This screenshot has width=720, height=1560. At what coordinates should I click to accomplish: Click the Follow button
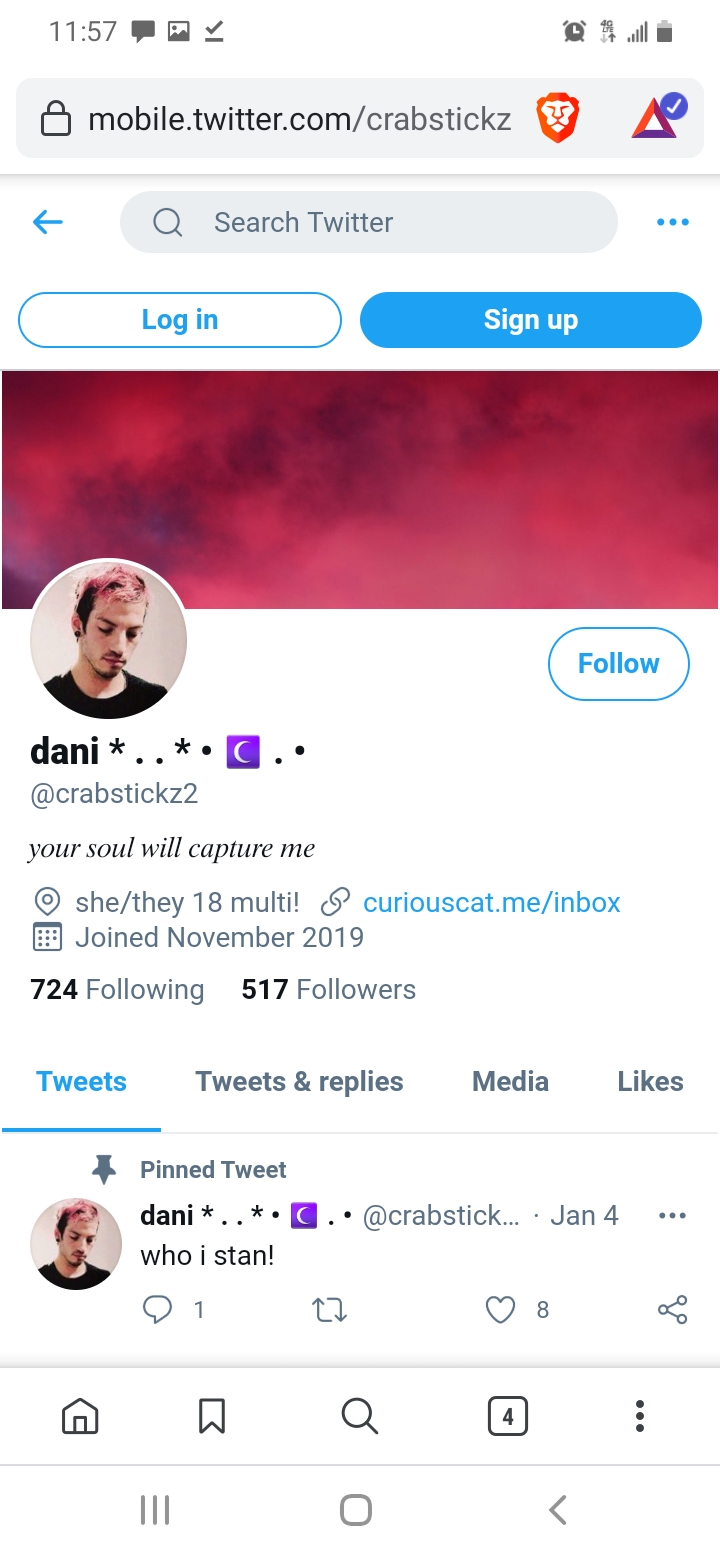tap(619, 663)
